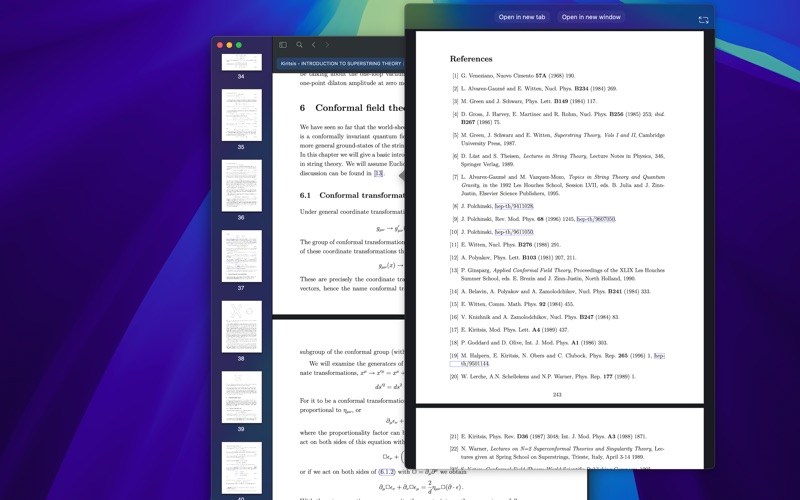
Task: Click the References heading in the preview
Action: [x=471, y=59]
